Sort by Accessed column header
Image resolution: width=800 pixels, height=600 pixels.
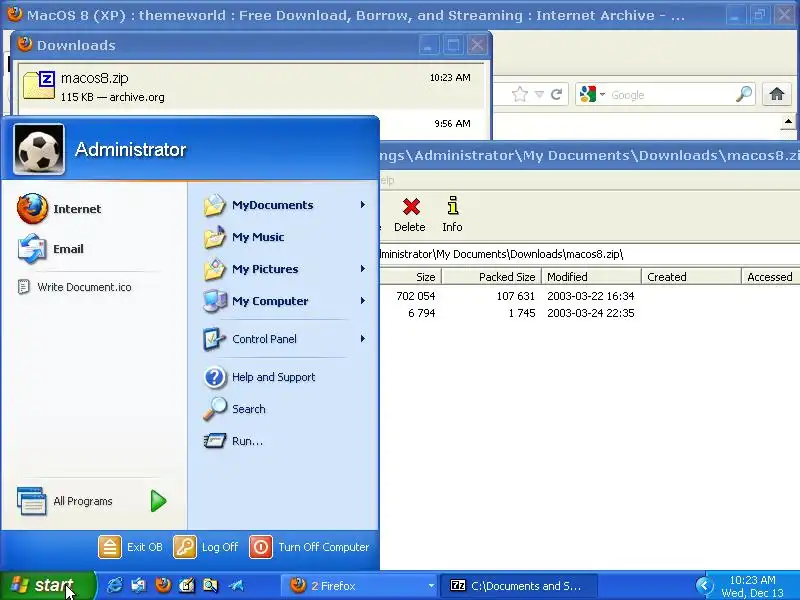[x=770, y=277]
